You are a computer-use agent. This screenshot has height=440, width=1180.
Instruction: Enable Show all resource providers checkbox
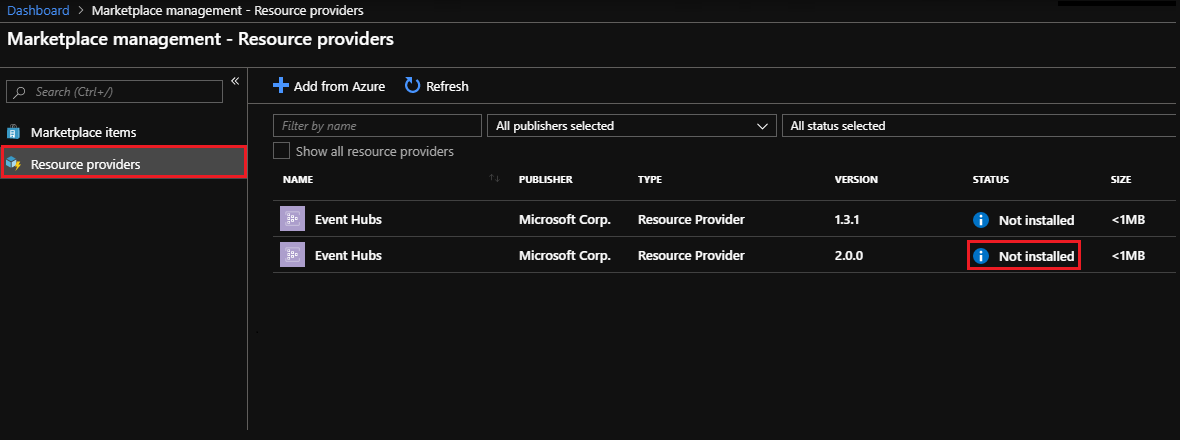(x=282, y=151)
